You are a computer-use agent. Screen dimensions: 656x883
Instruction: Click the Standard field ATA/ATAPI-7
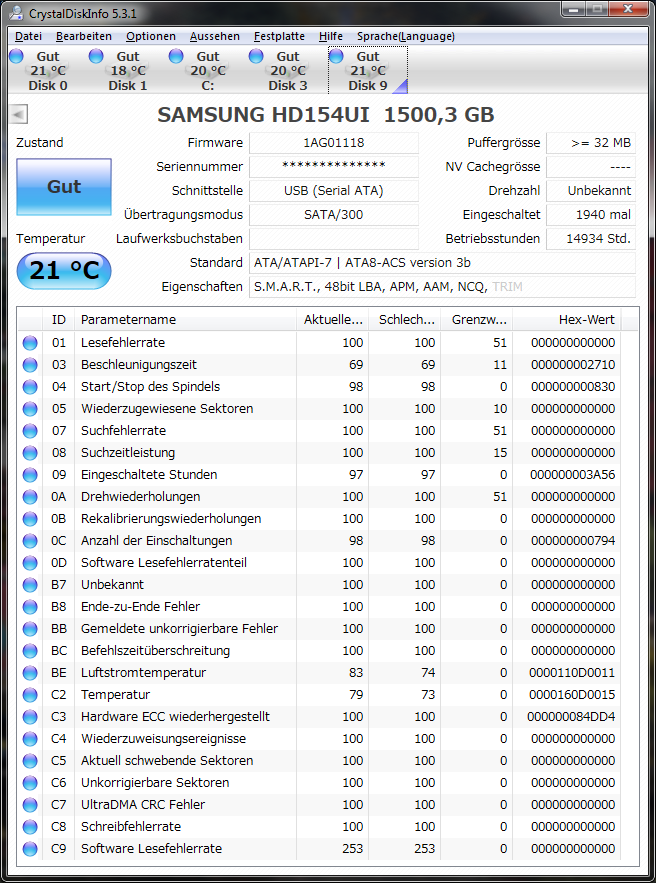coord(443,262)
